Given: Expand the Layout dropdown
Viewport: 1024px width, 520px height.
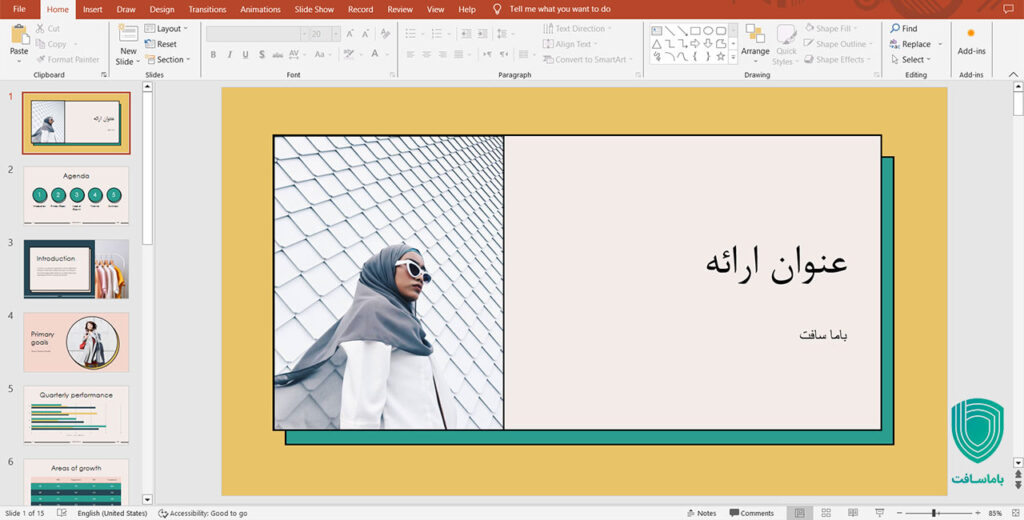Looking at the screenshot, I should [167, 29].
